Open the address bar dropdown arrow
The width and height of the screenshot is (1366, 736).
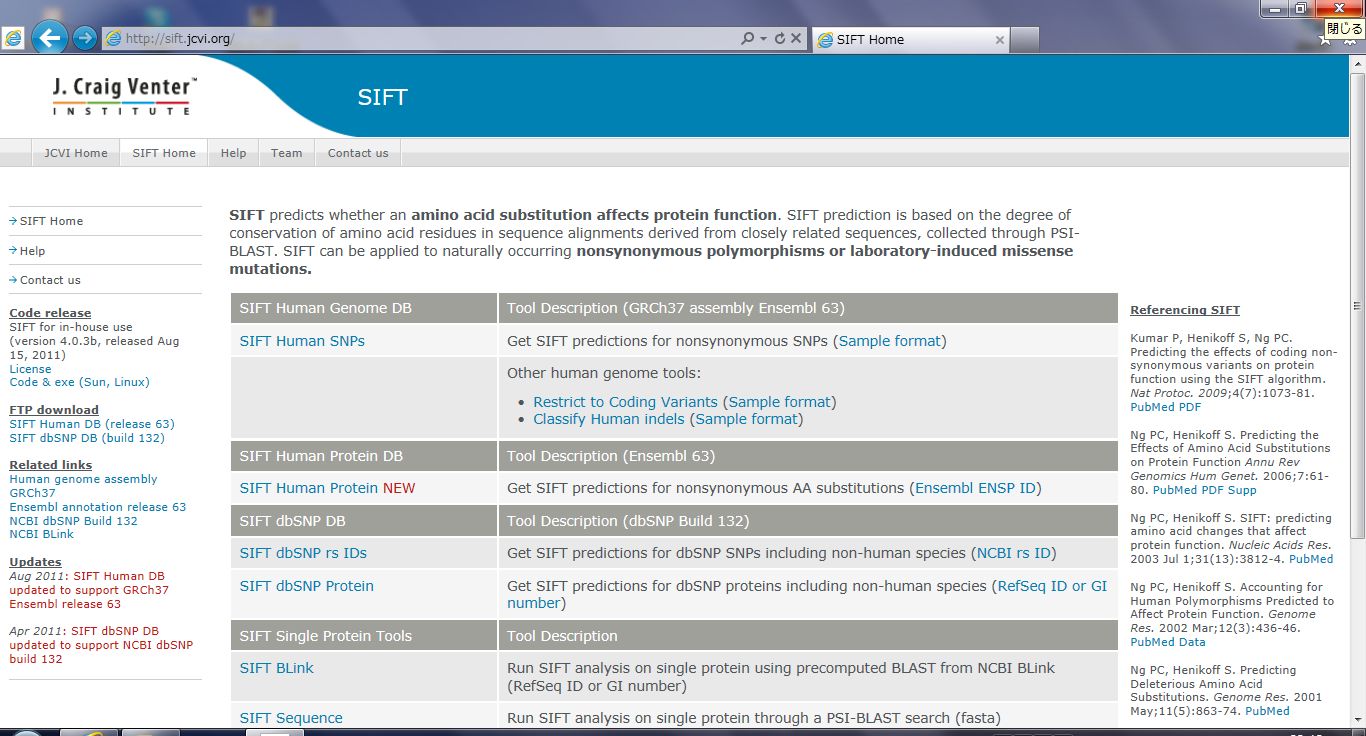pos(763,38)
